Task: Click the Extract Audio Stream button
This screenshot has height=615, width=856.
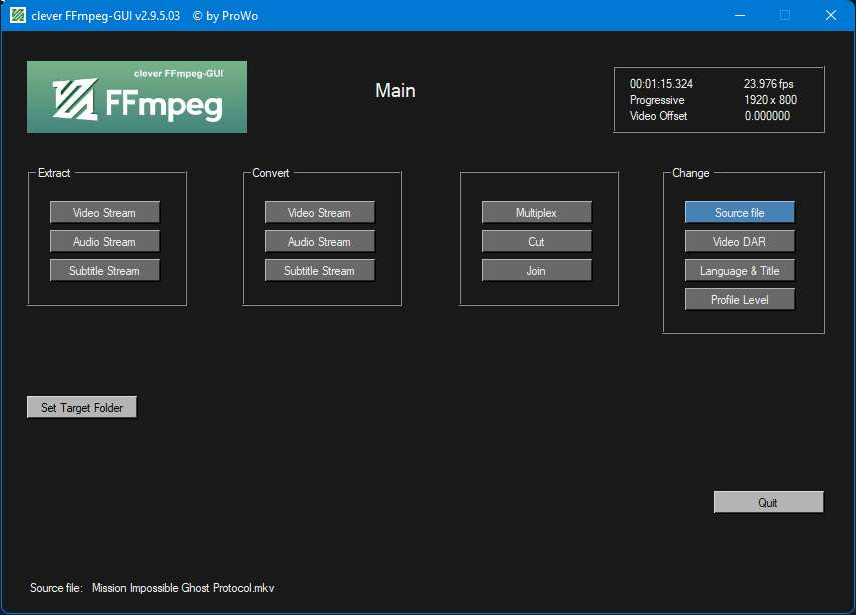Action: click(x=104, y=241)
